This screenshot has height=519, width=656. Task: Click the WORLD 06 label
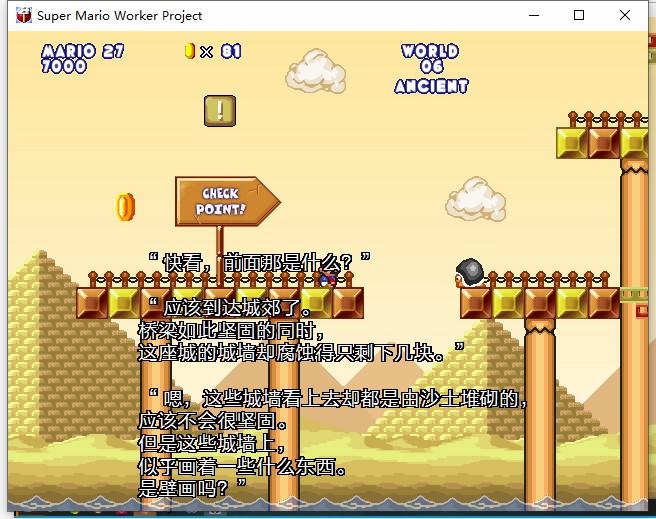tap(430, 59)
